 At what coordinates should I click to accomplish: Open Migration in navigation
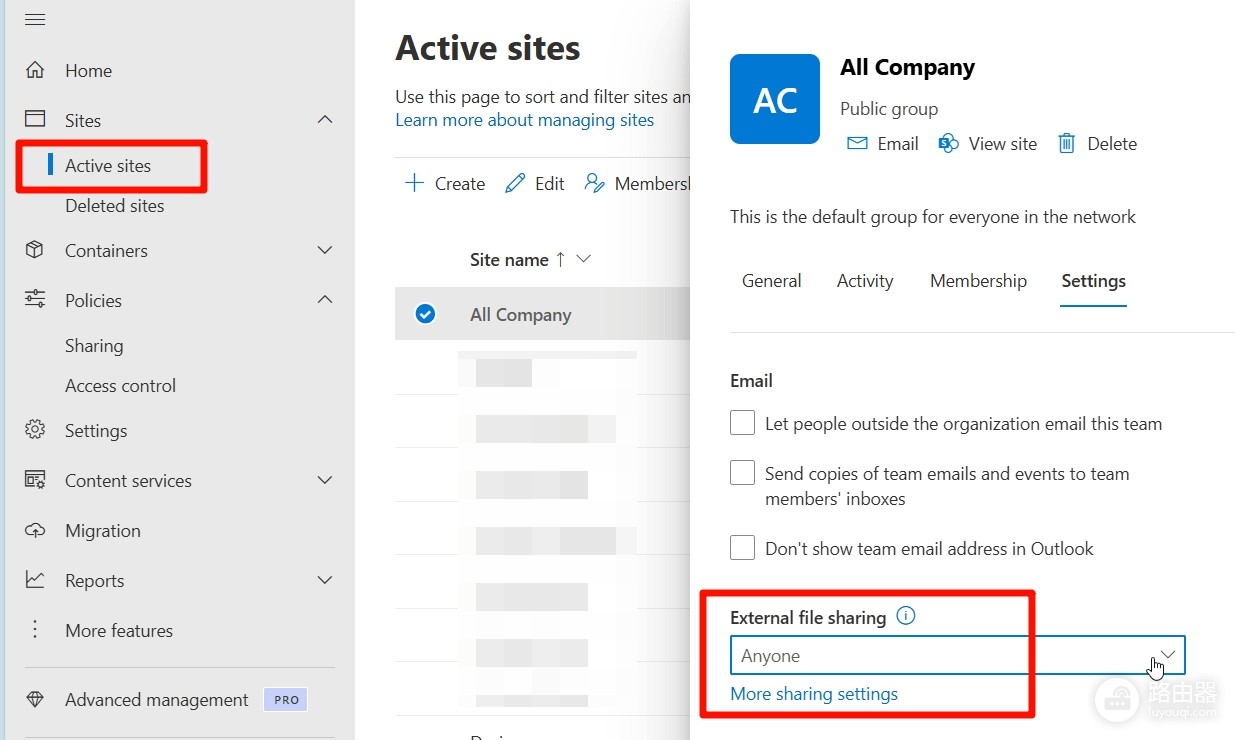click(x=102, y=531)
